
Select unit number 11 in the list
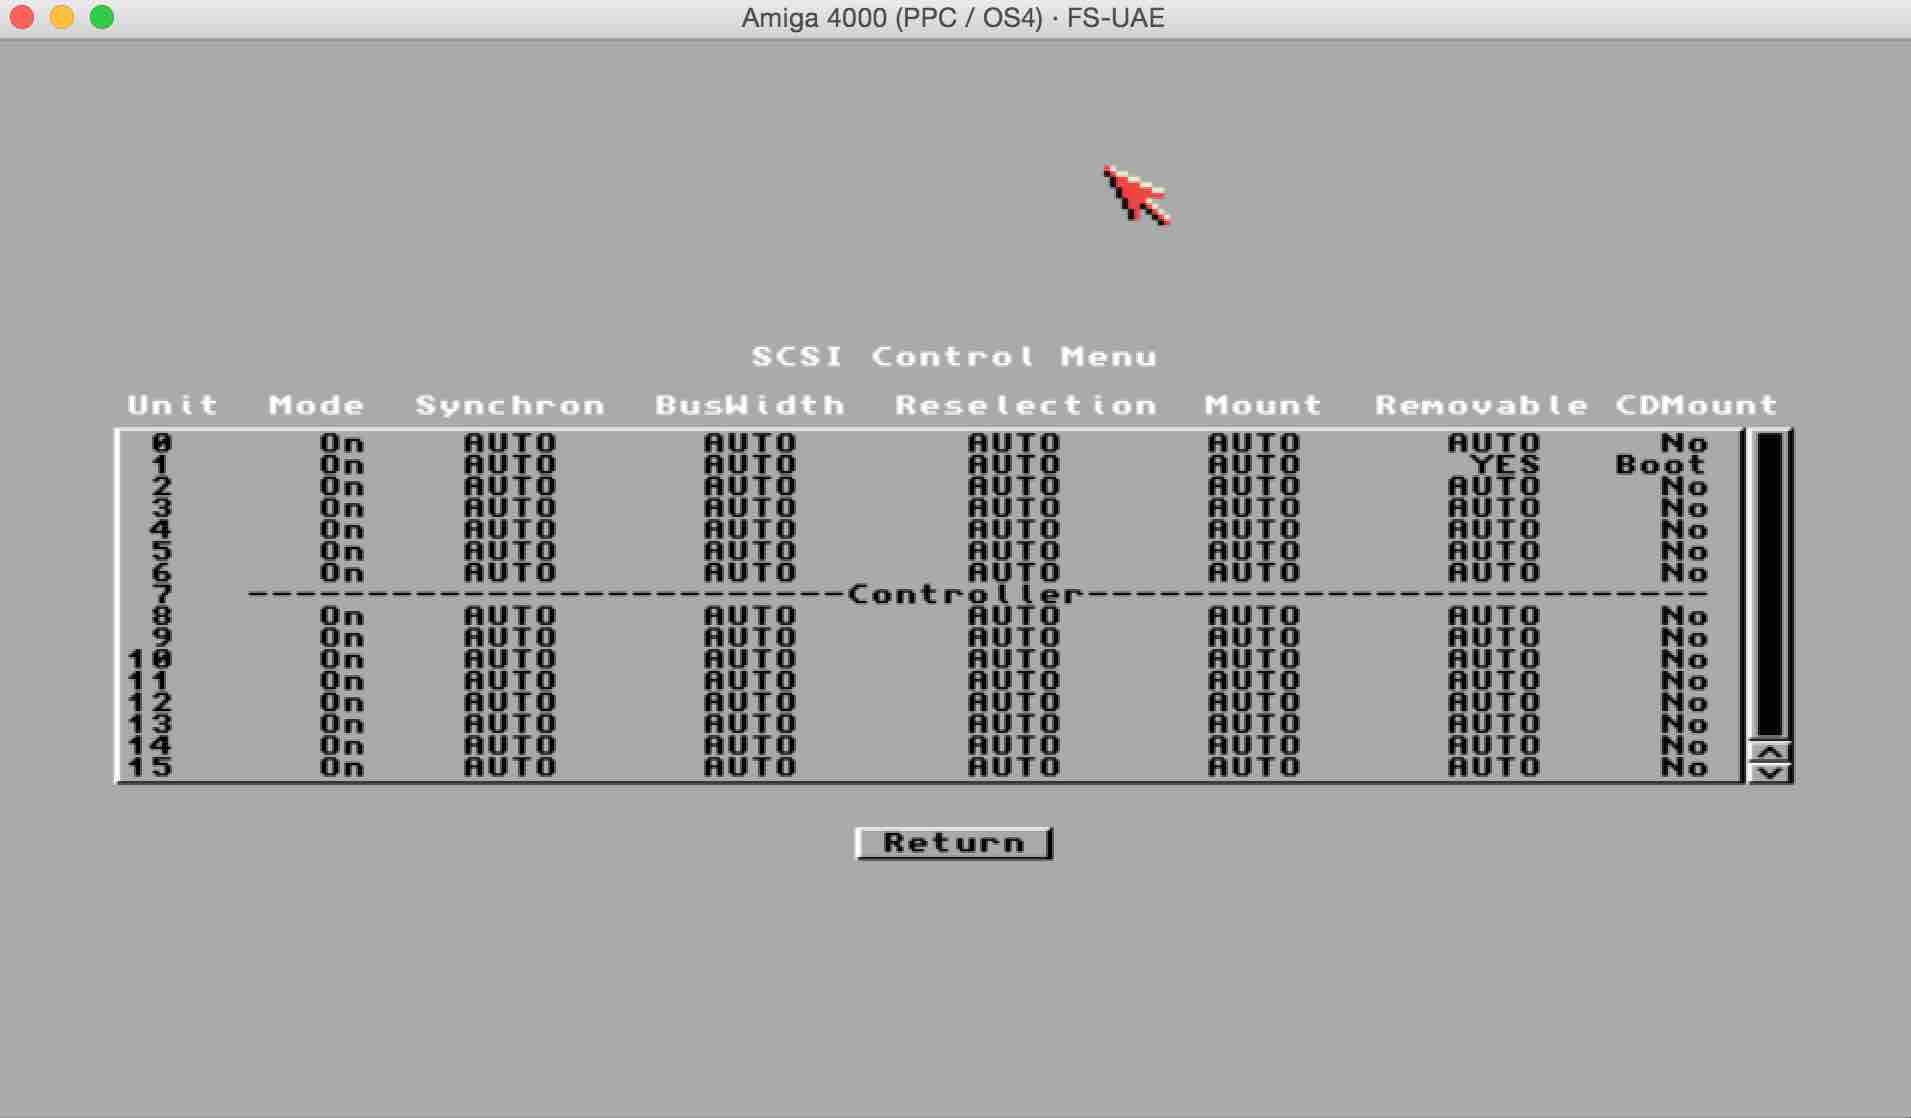150,681
